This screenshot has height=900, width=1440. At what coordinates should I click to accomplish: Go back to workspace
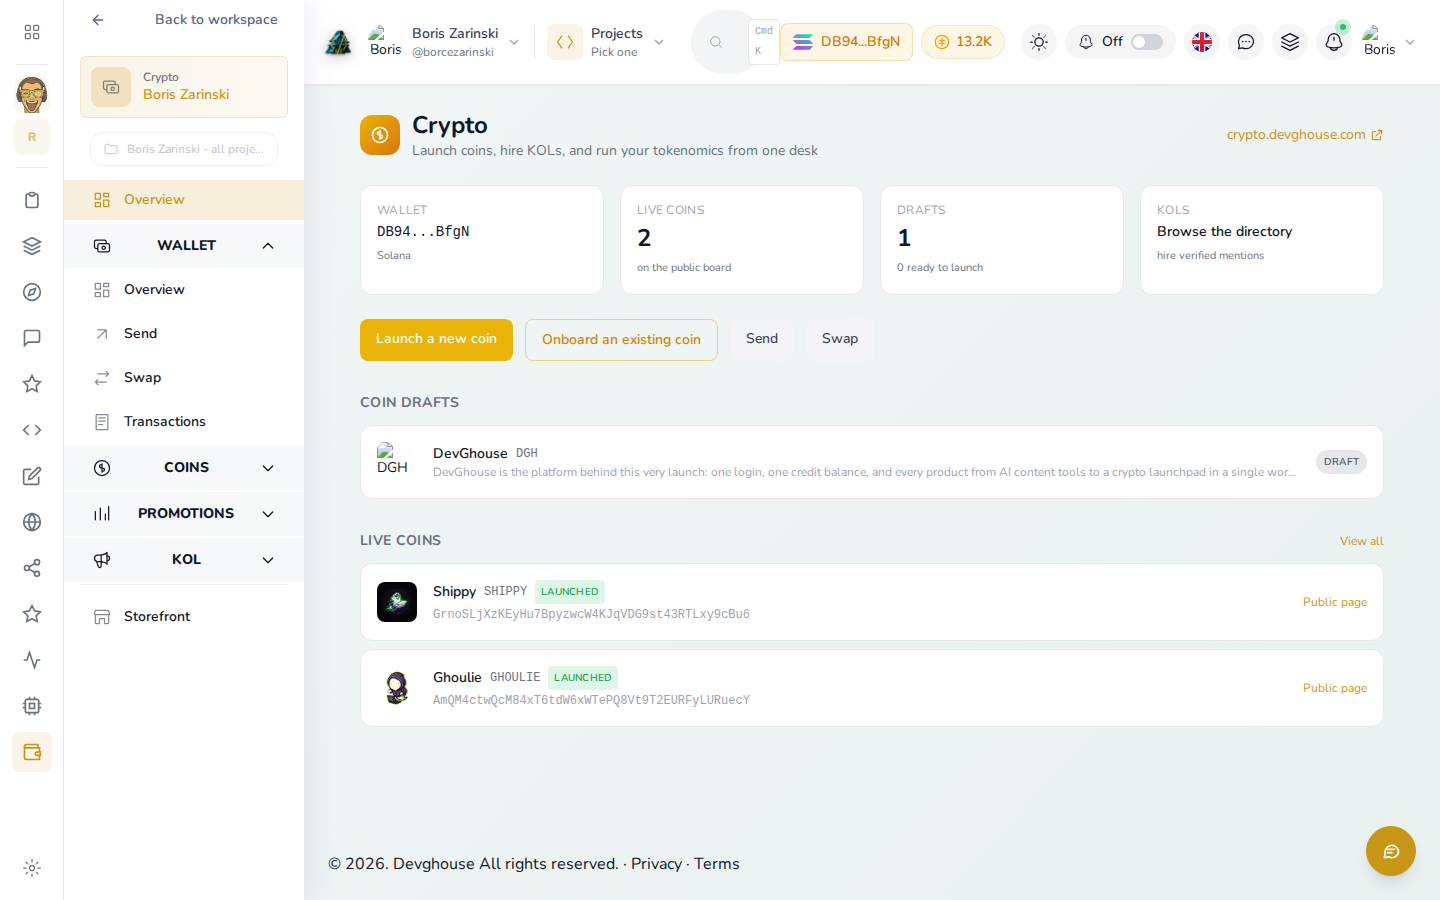(184, 19)
